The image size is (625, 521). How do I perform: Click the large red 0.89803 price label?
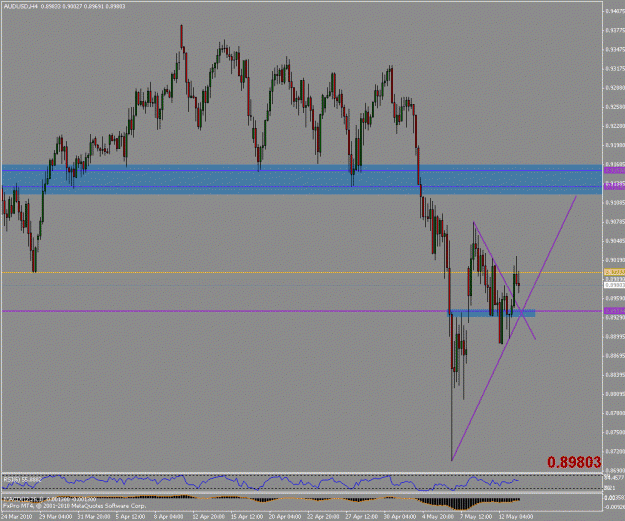point(574,462)
